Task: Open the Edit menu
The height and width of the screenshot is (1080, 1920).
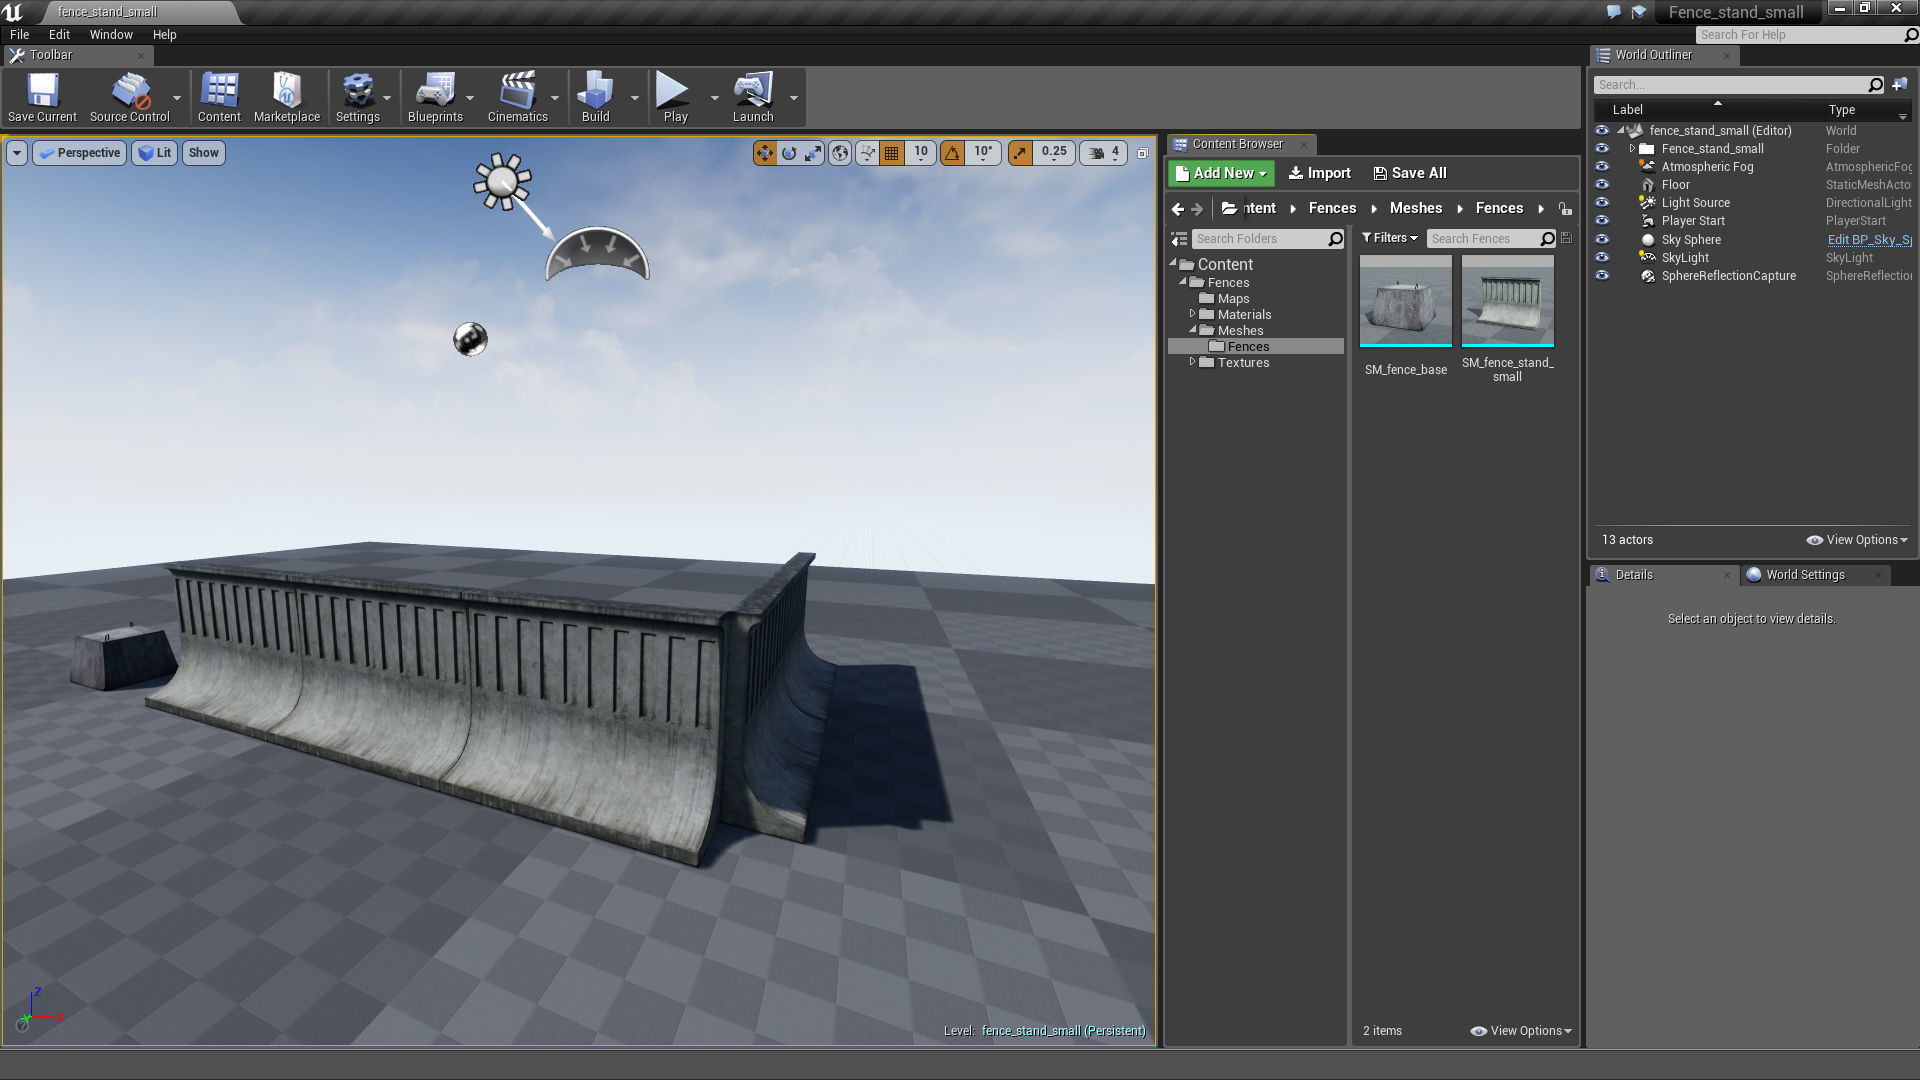Action: coord(59,34)
